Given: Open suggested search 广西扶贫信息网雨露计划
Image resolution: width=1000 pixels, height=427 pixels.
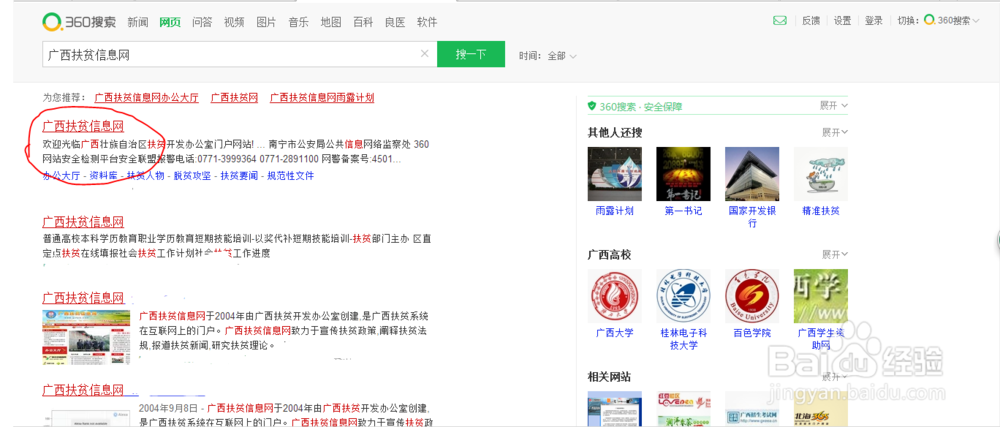Looking at the screenshot, I should (x=322, y=98).
